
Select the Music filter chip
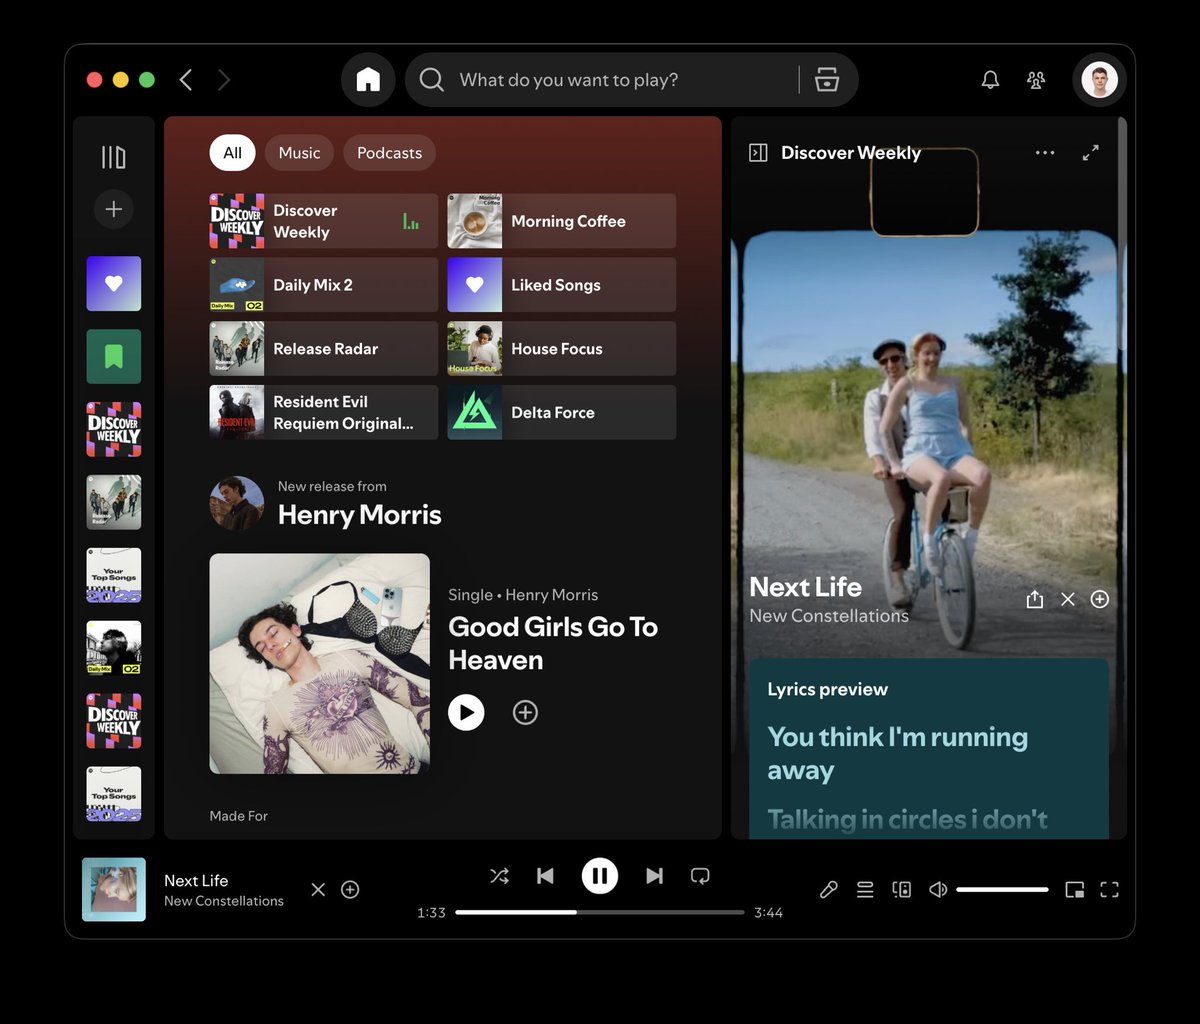click(299, 153)
